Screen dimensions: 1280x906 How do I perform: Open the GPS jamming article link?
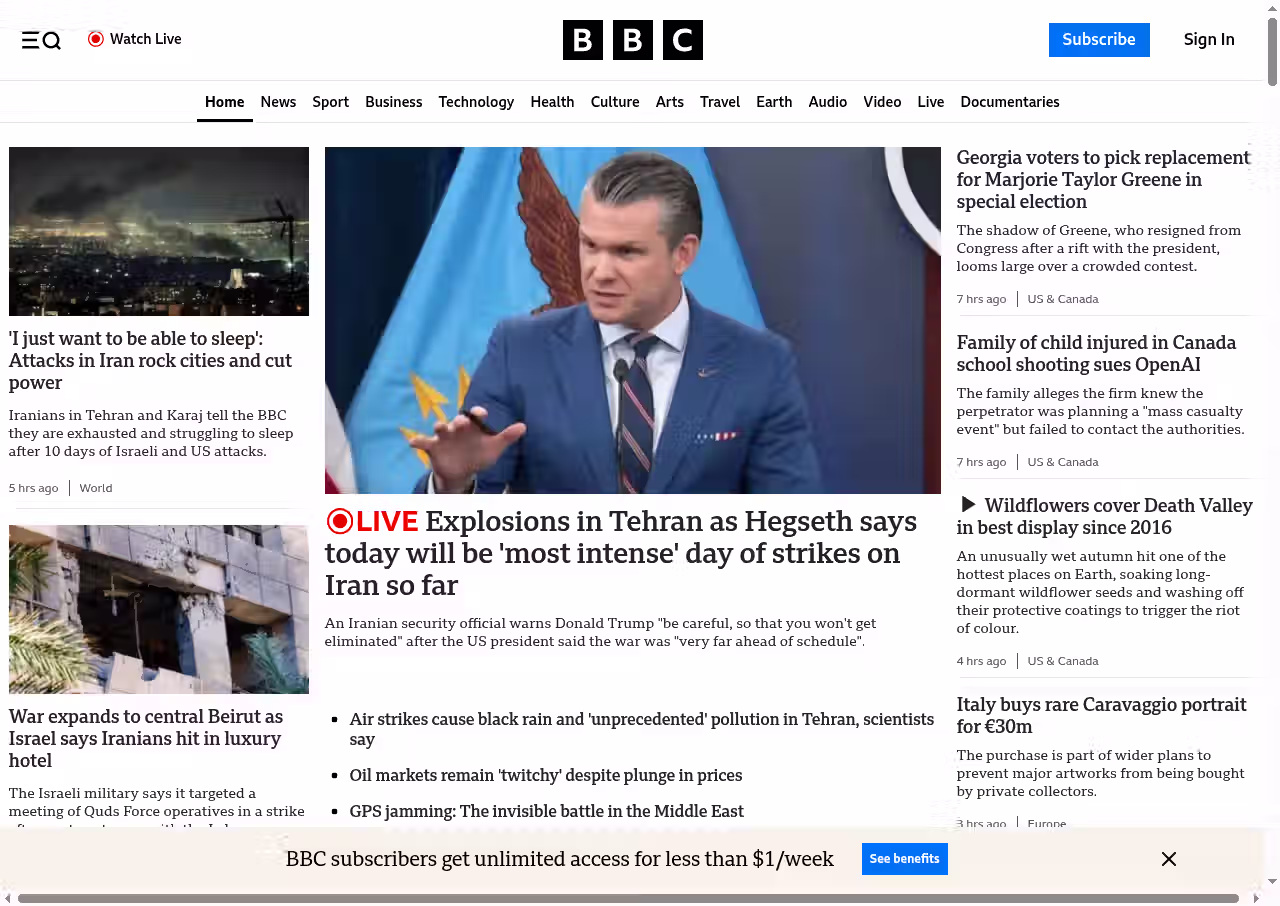546,811
